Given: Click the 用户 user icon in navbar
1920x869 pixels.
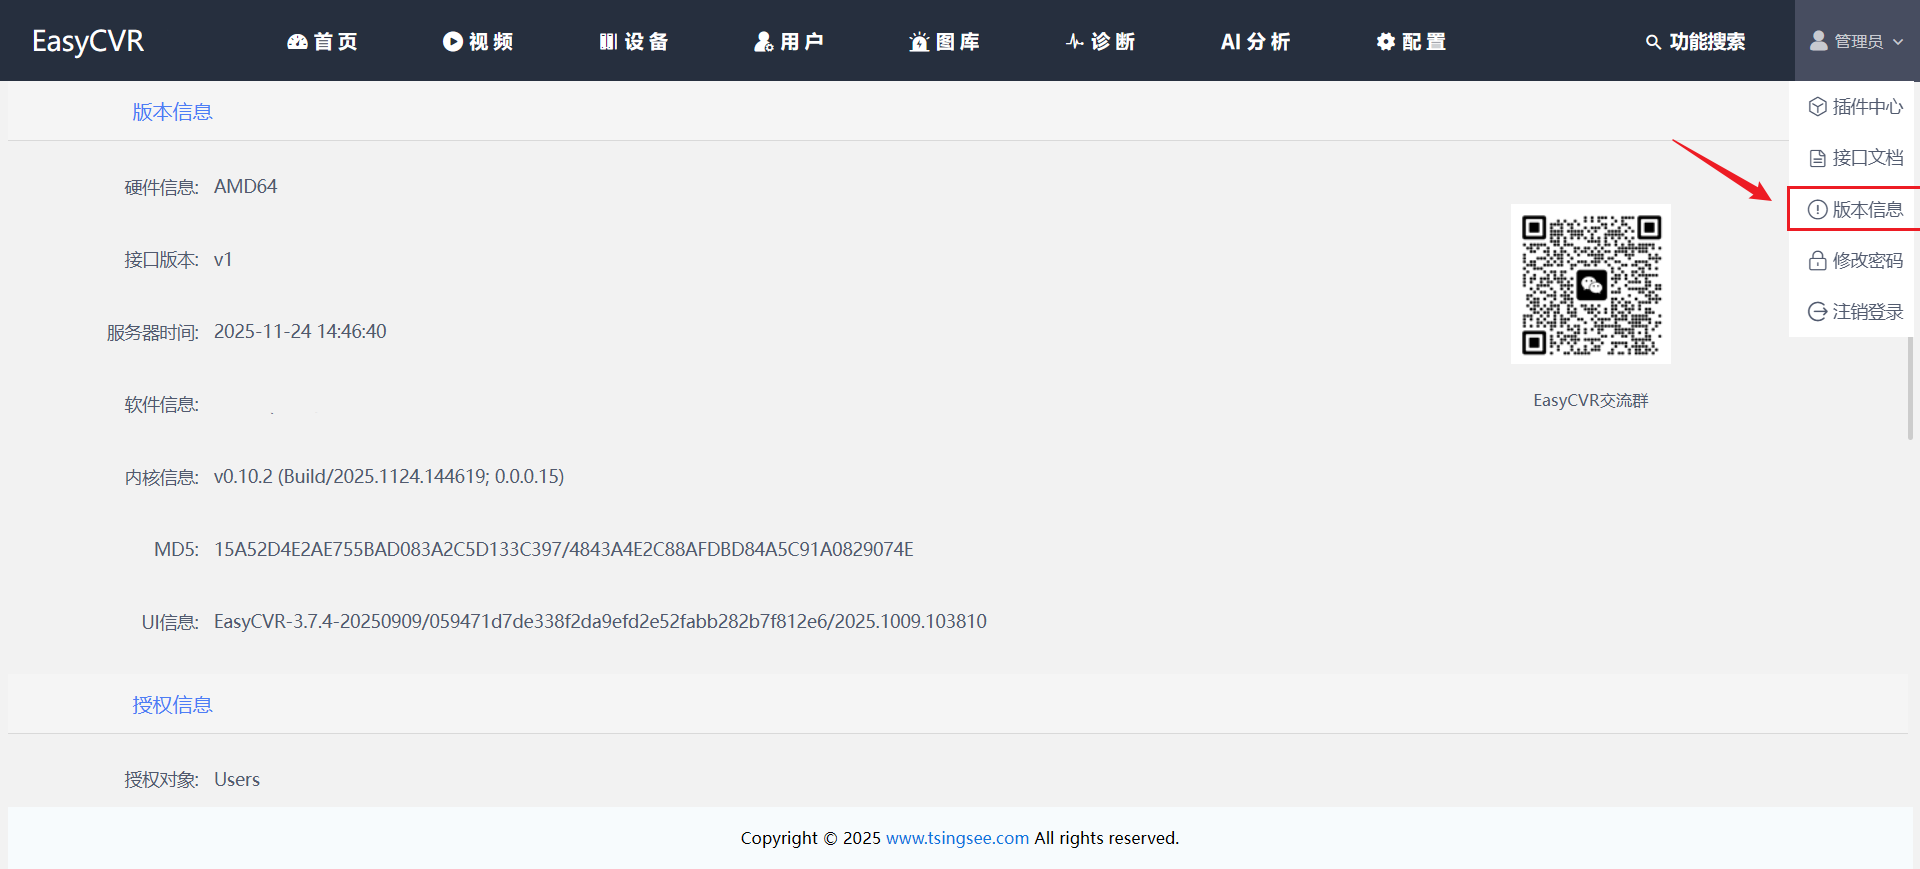Looking at the screenshot, I should (764, 41).
